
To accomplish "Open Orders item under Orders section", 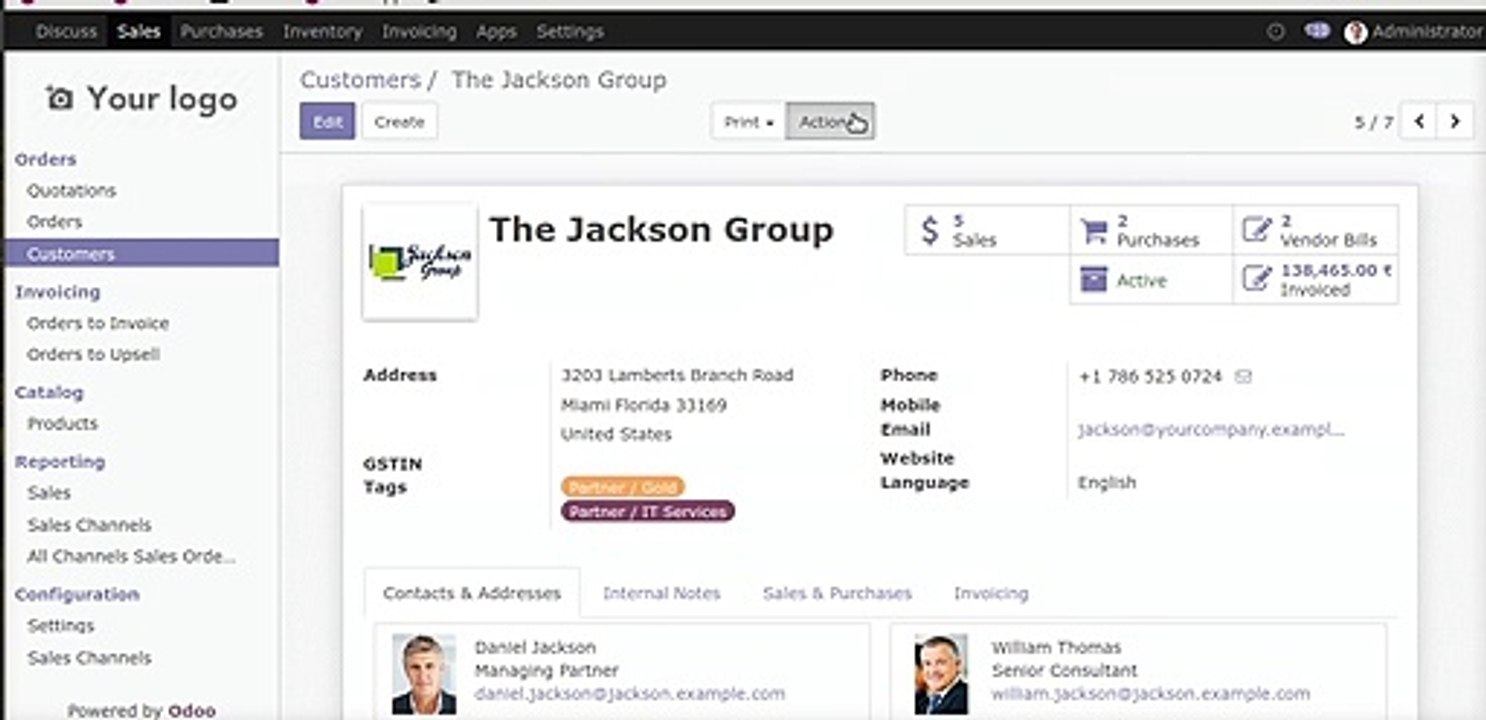I will (55, 221).
